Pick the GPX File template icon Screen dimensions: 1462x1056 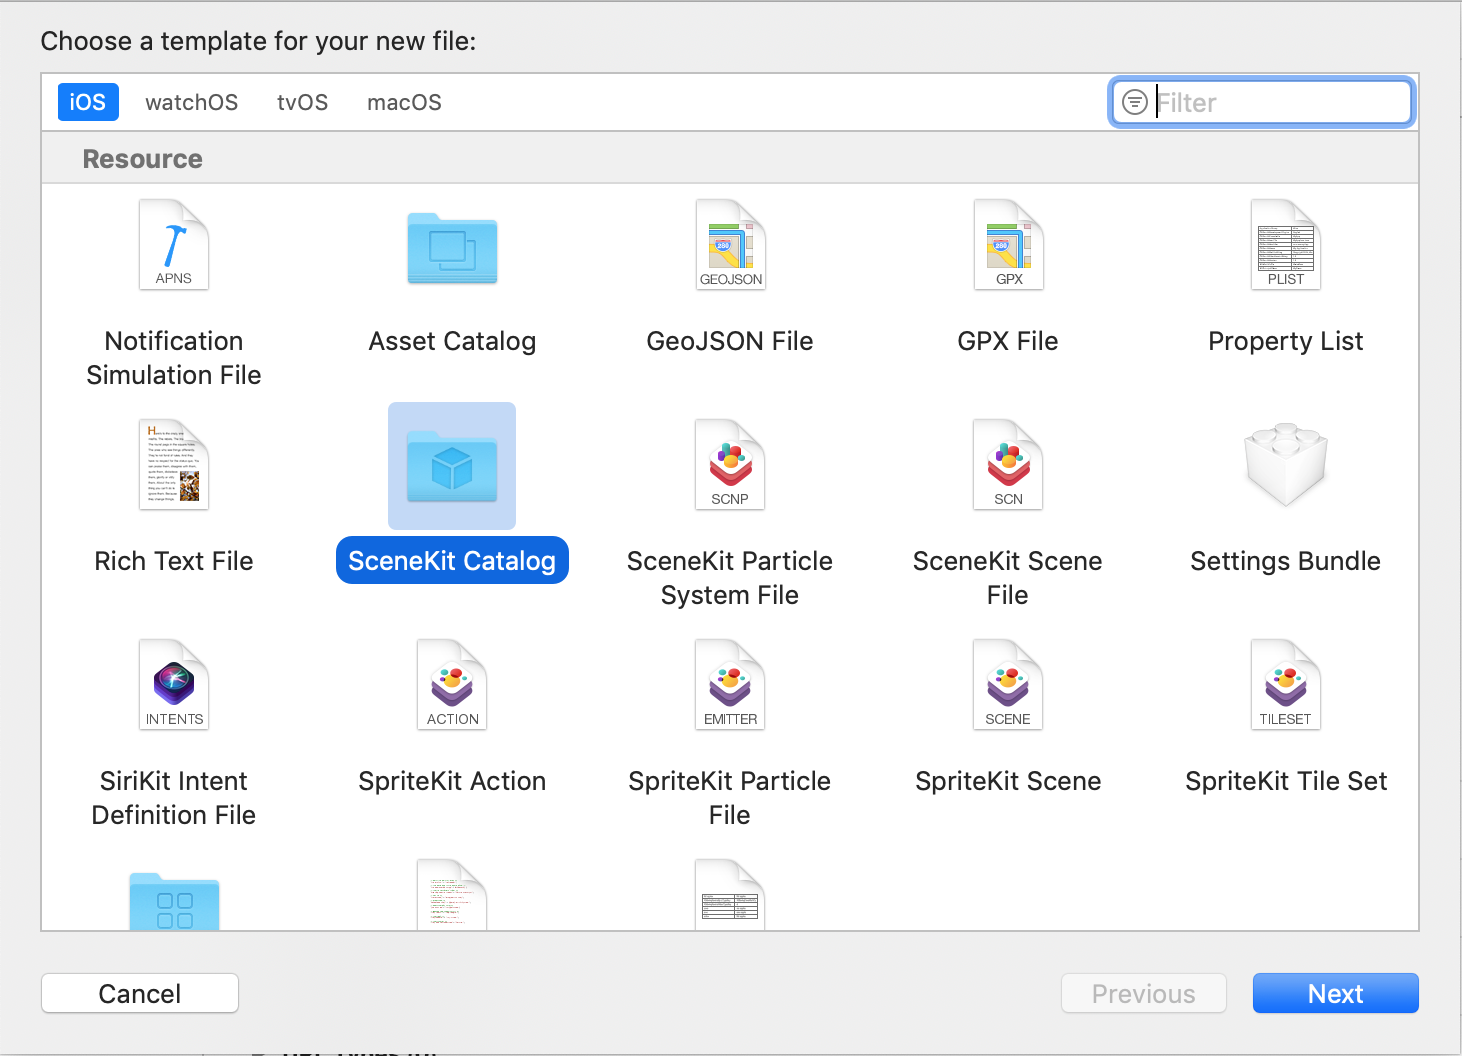(x=1008, y=245)
